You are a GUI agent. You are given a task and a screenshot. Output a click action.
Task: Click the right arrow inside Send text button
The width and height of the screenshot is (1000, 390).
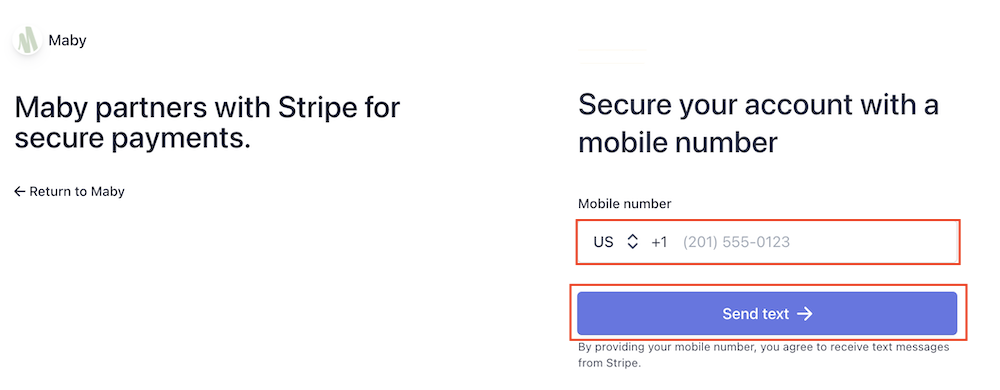click(805, 314)
